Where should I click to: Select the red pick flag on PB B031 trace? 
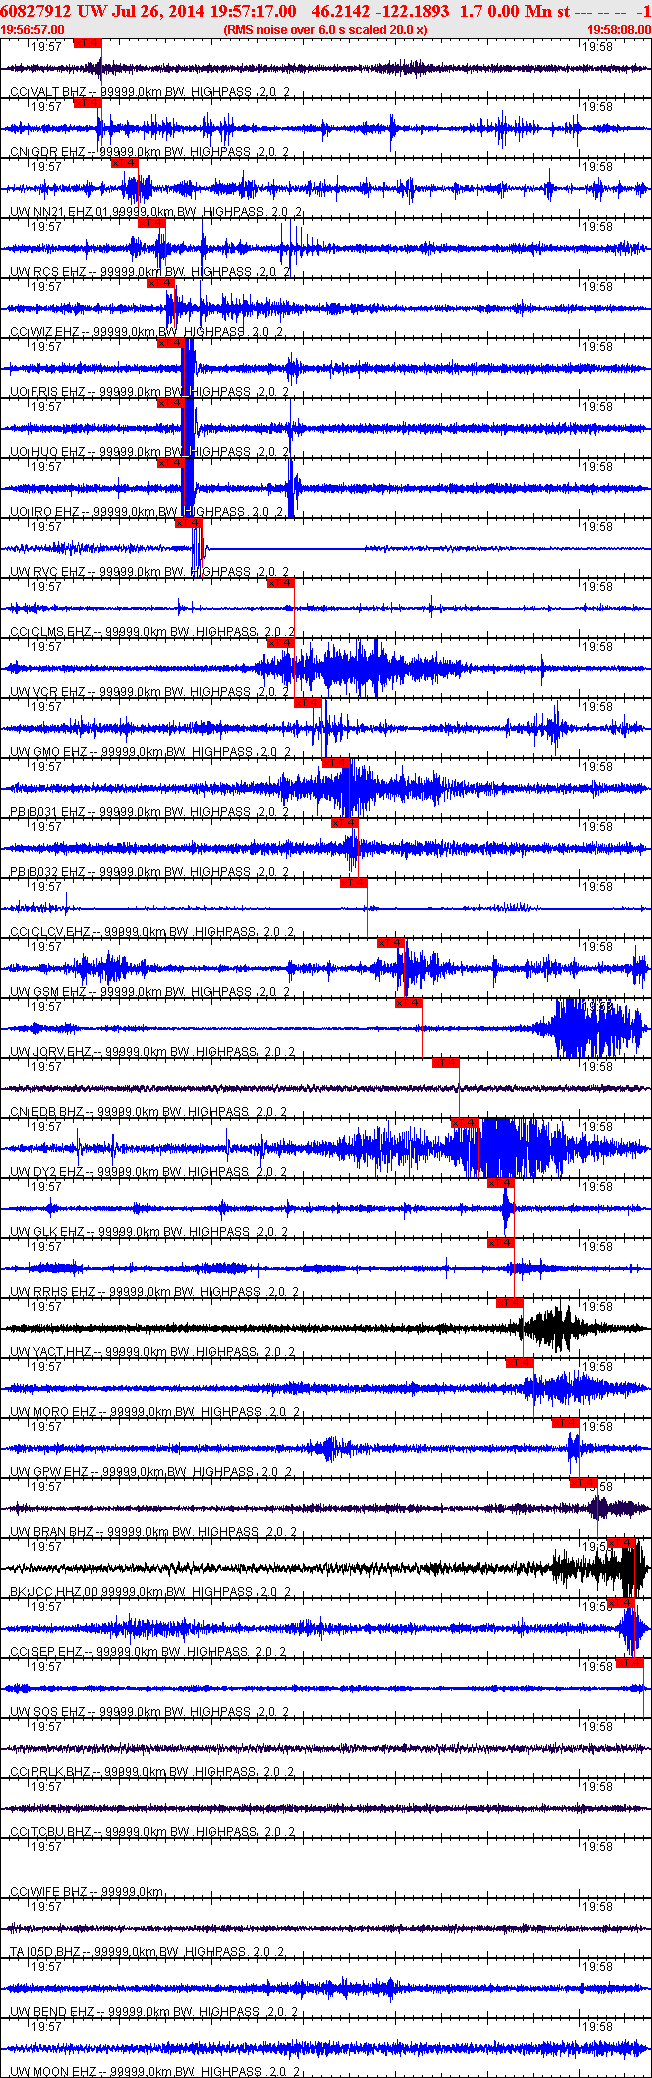pos(335,763)
